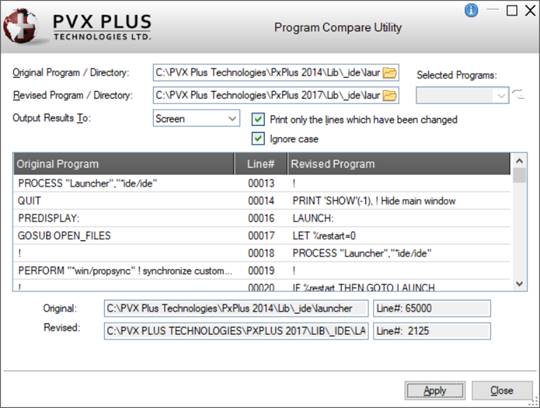Click the blue info icon
The width and height of the screenshot is (540, 408).
click(471, 10)
